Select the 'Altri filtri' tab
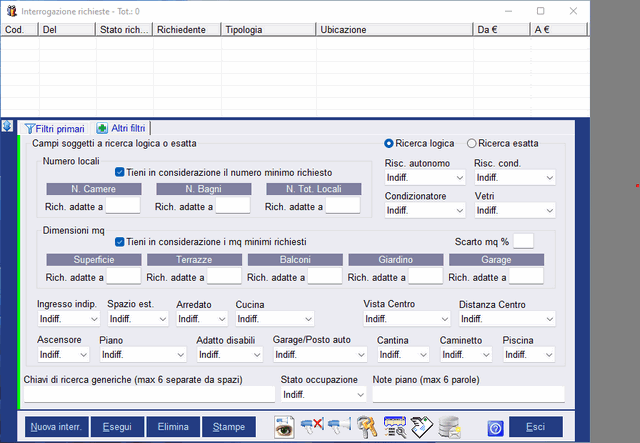The height and width of the screenshot is (443, 640). tap(121, 128)
